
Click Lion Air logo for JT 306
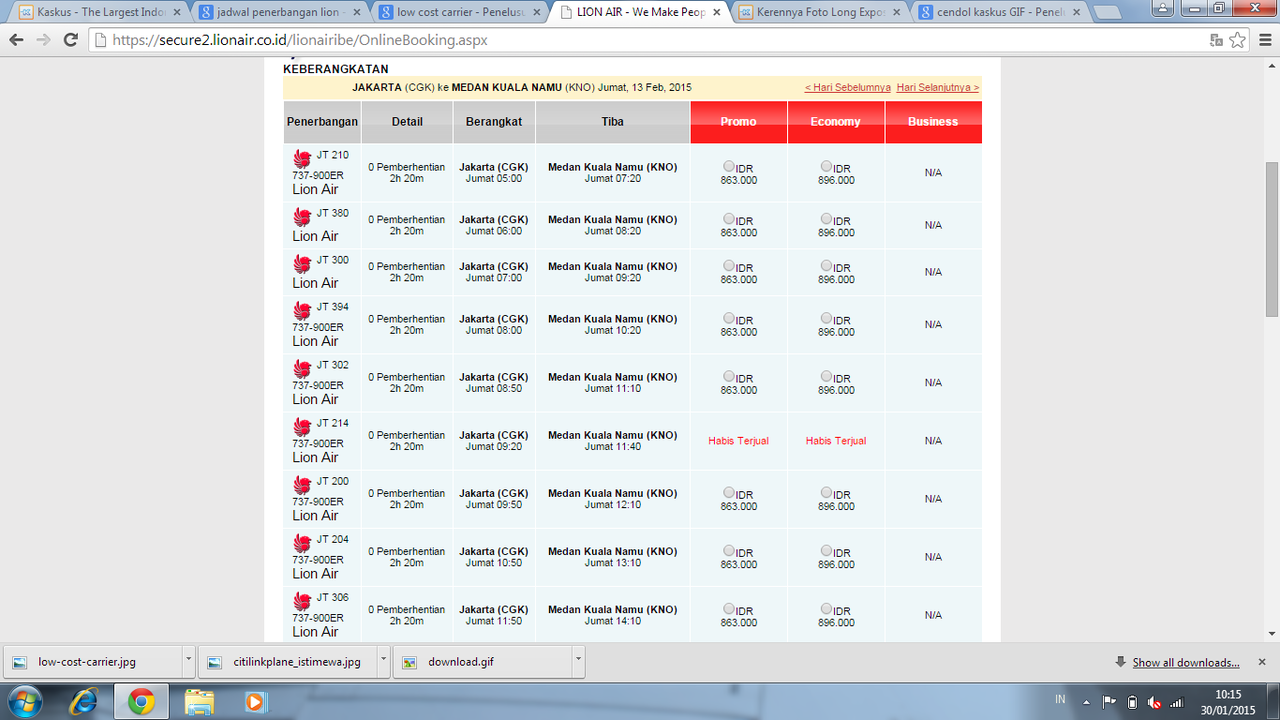[302, 600]
